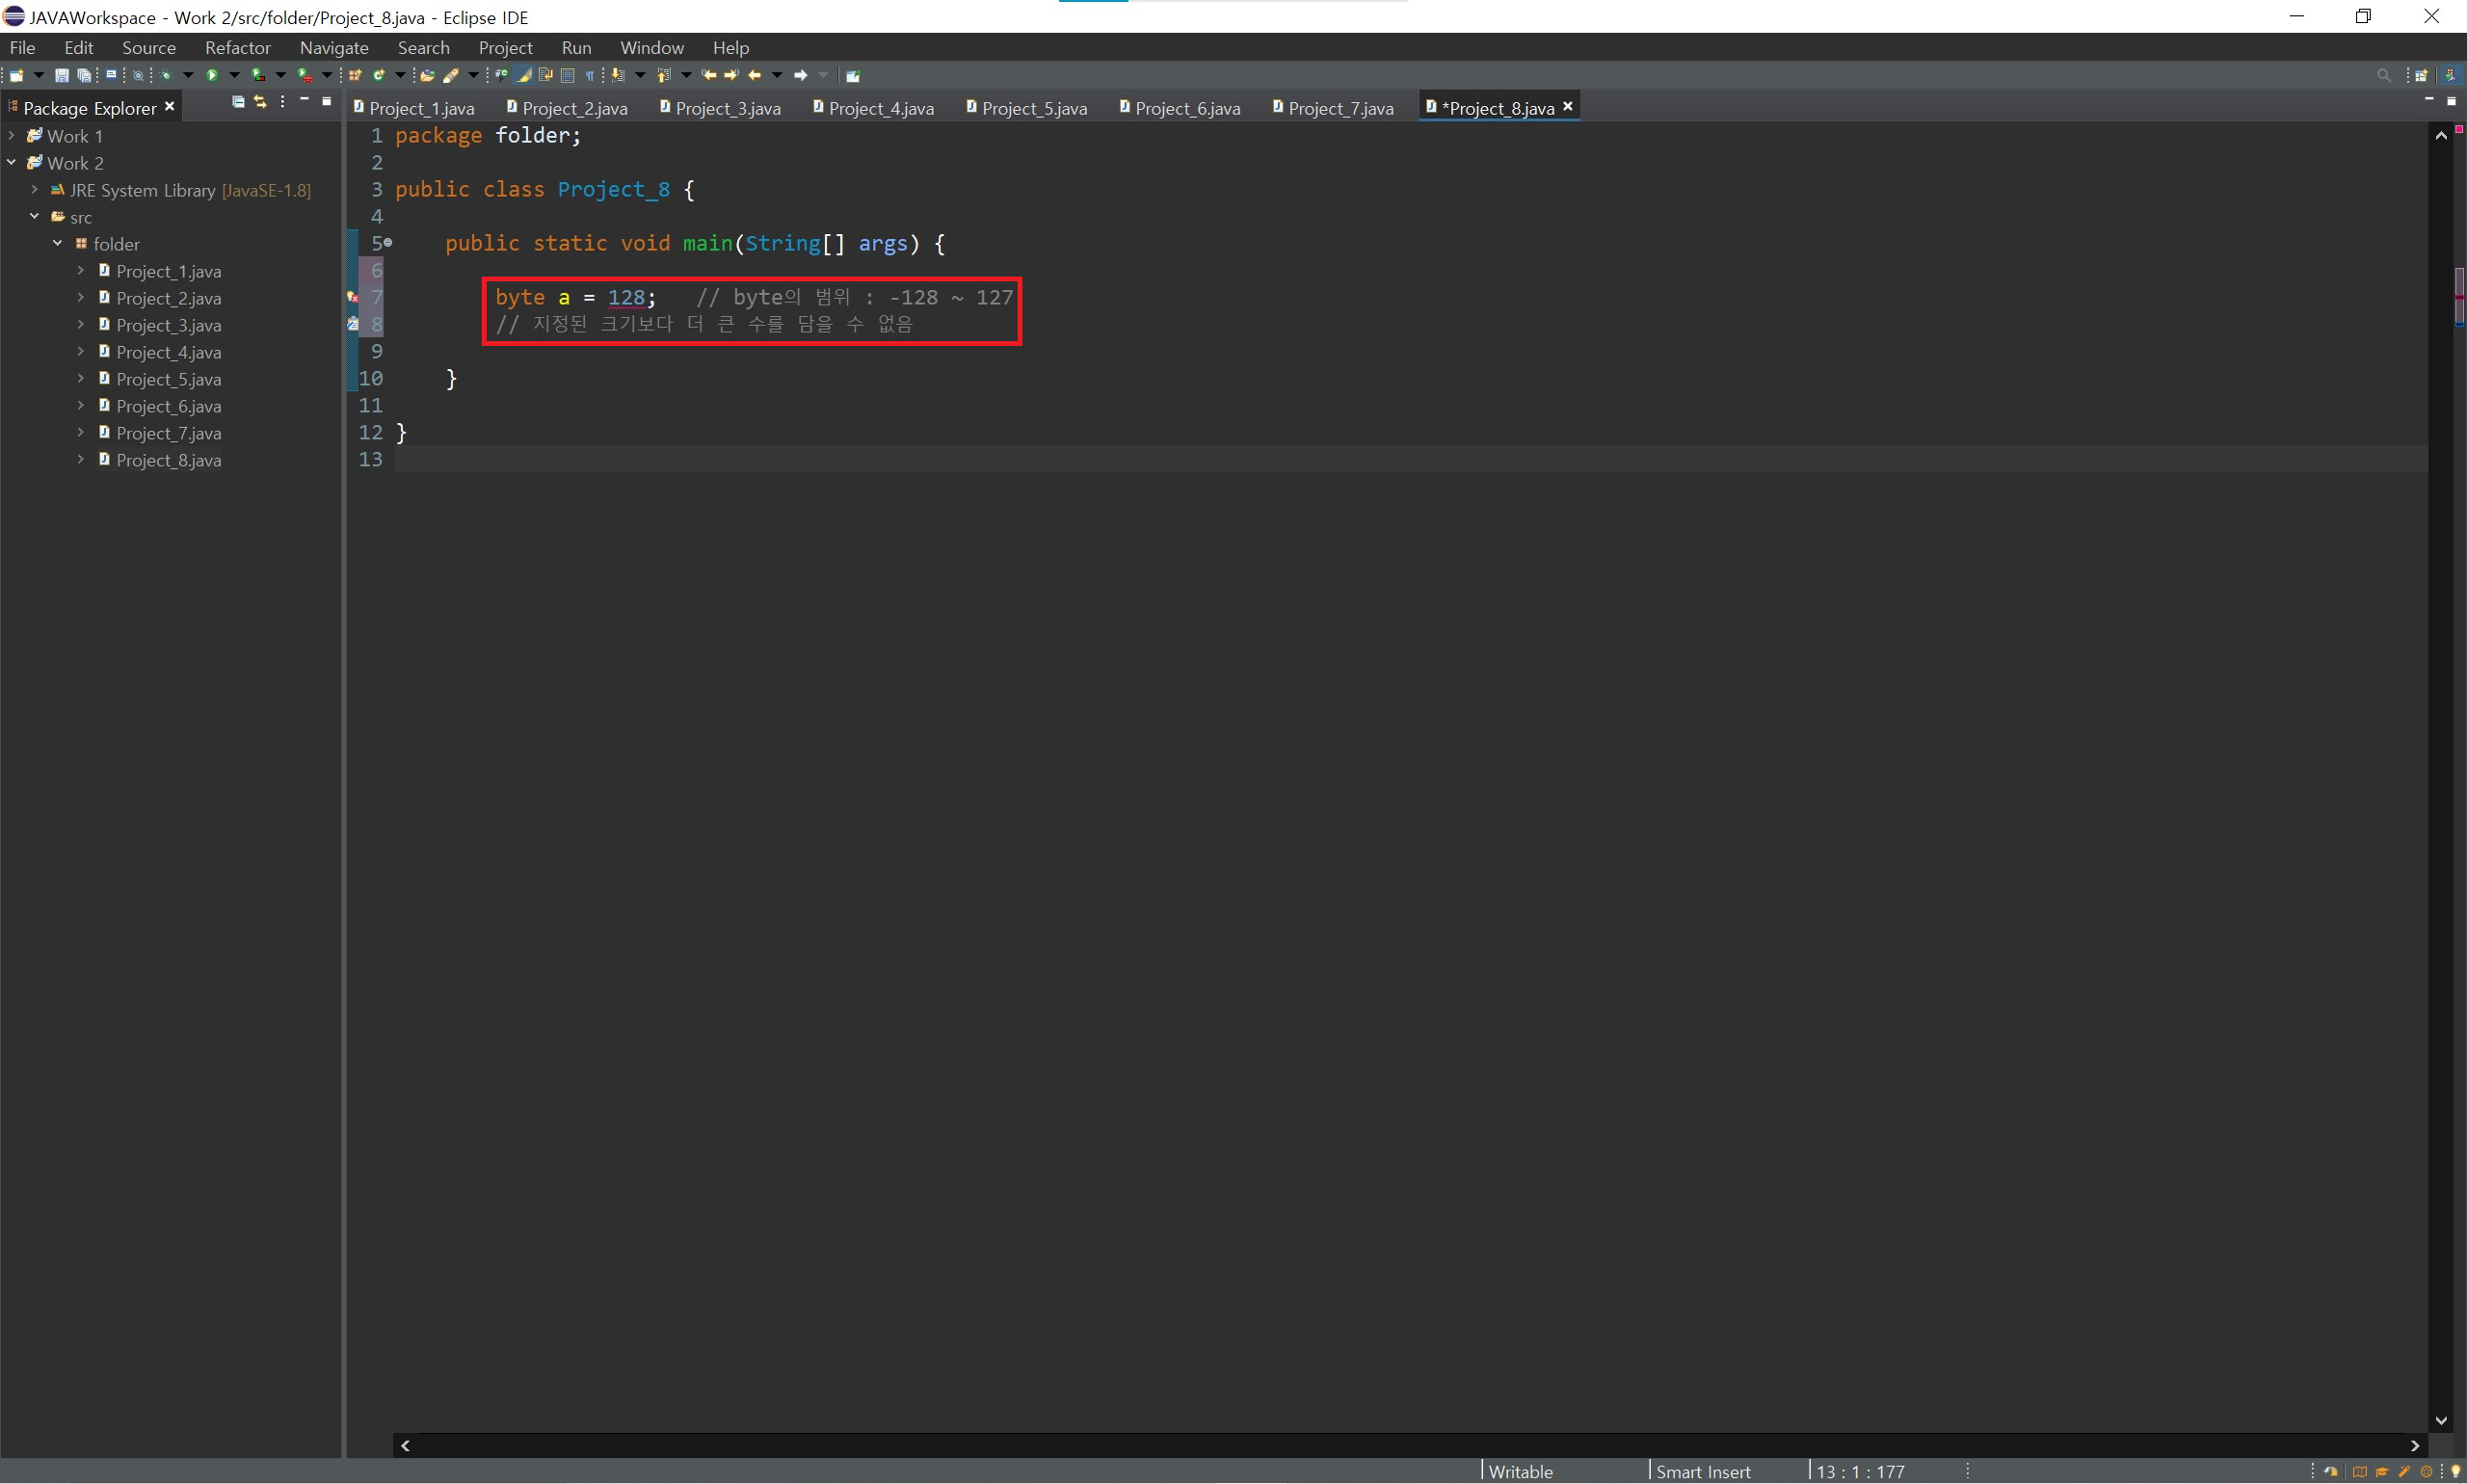Expand the Work 1 project
The width and height of the screenshot is (2467, 1484).
(x=12, y=135)
